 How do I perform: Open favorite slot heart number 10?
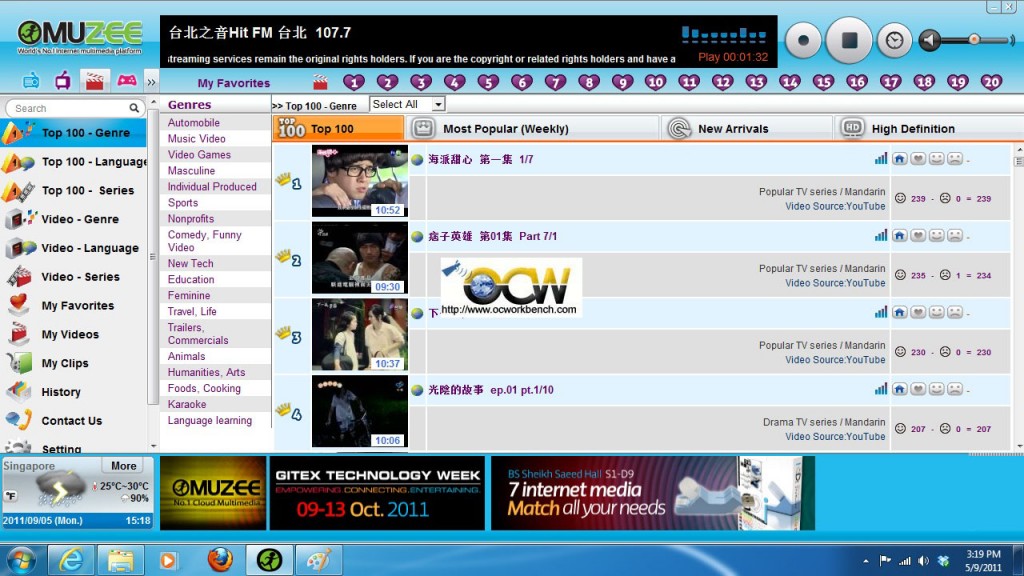[x=655, y=82]
